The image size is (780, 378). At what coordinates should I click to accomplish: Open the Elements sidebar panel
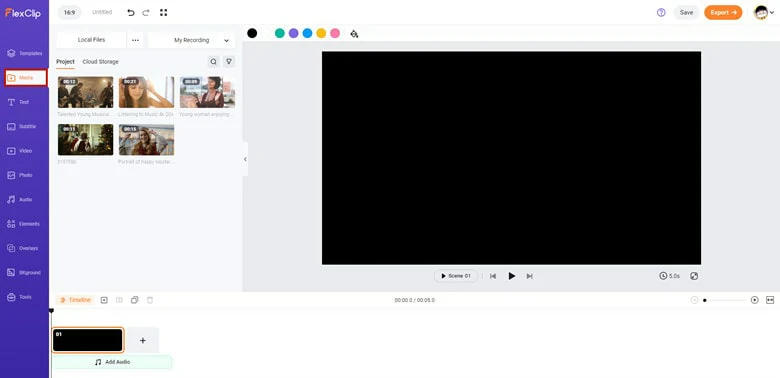tap(23, 224)
